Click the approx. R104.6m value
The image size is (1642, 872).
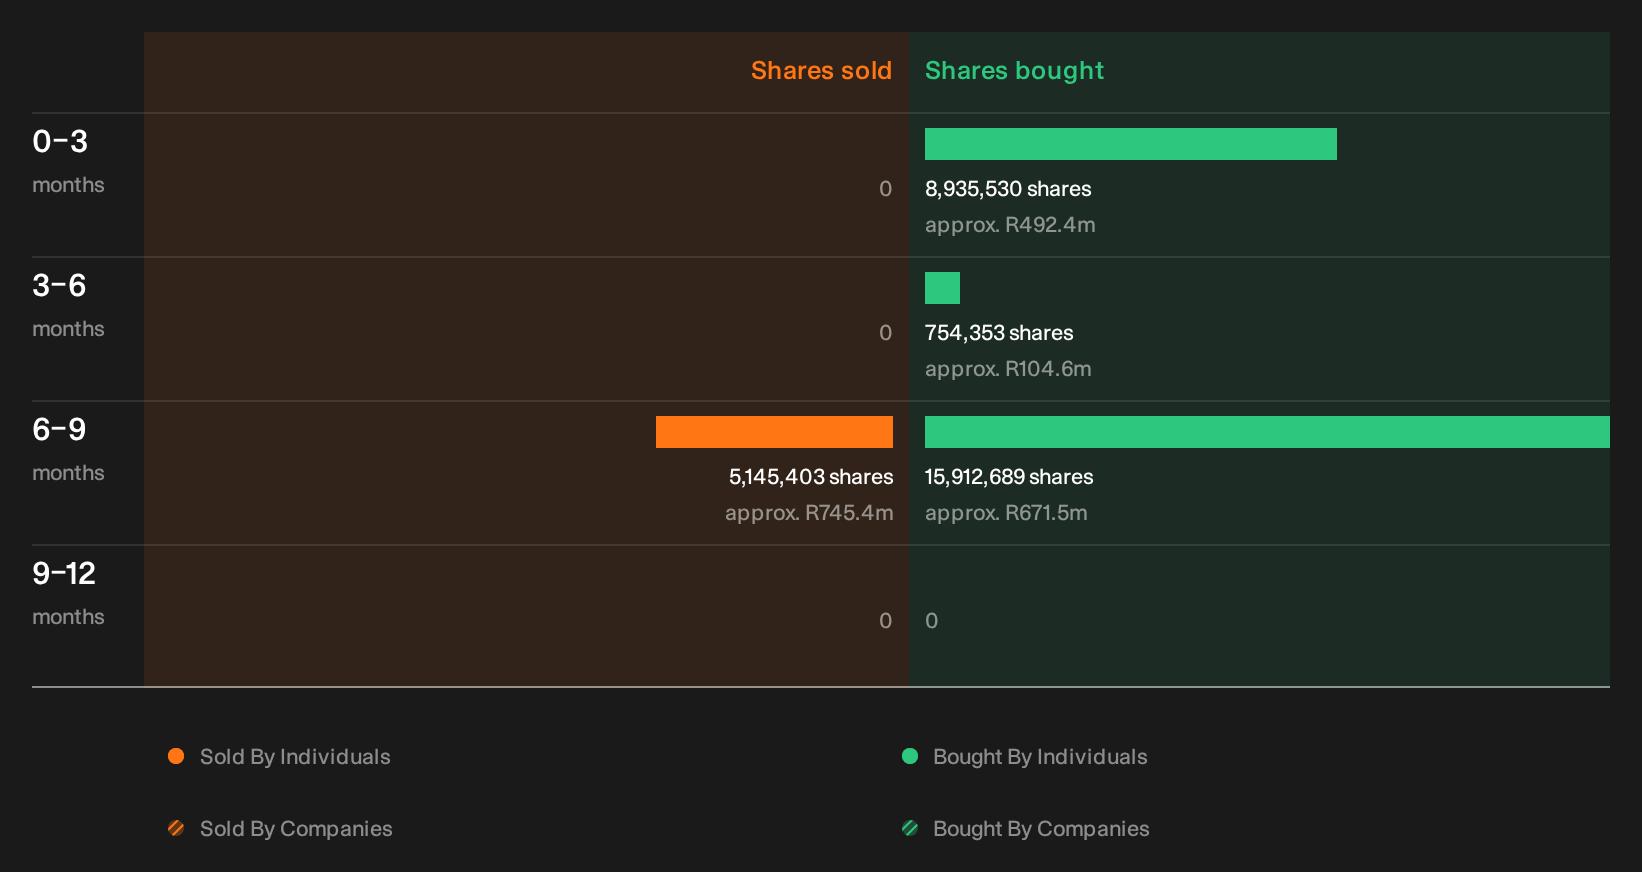[x=1008, y=369]
